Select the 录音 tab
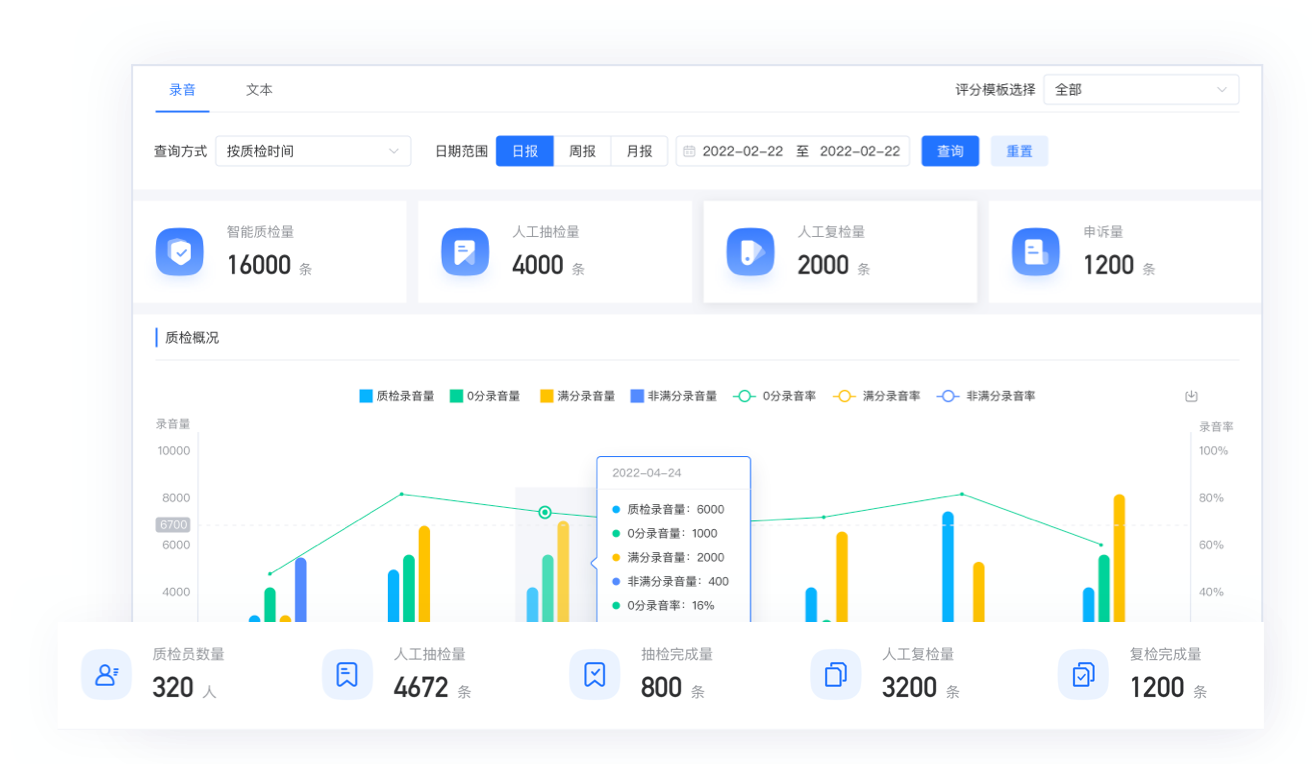Viewport: 1312px width, 764px height. tap(182, 90)
